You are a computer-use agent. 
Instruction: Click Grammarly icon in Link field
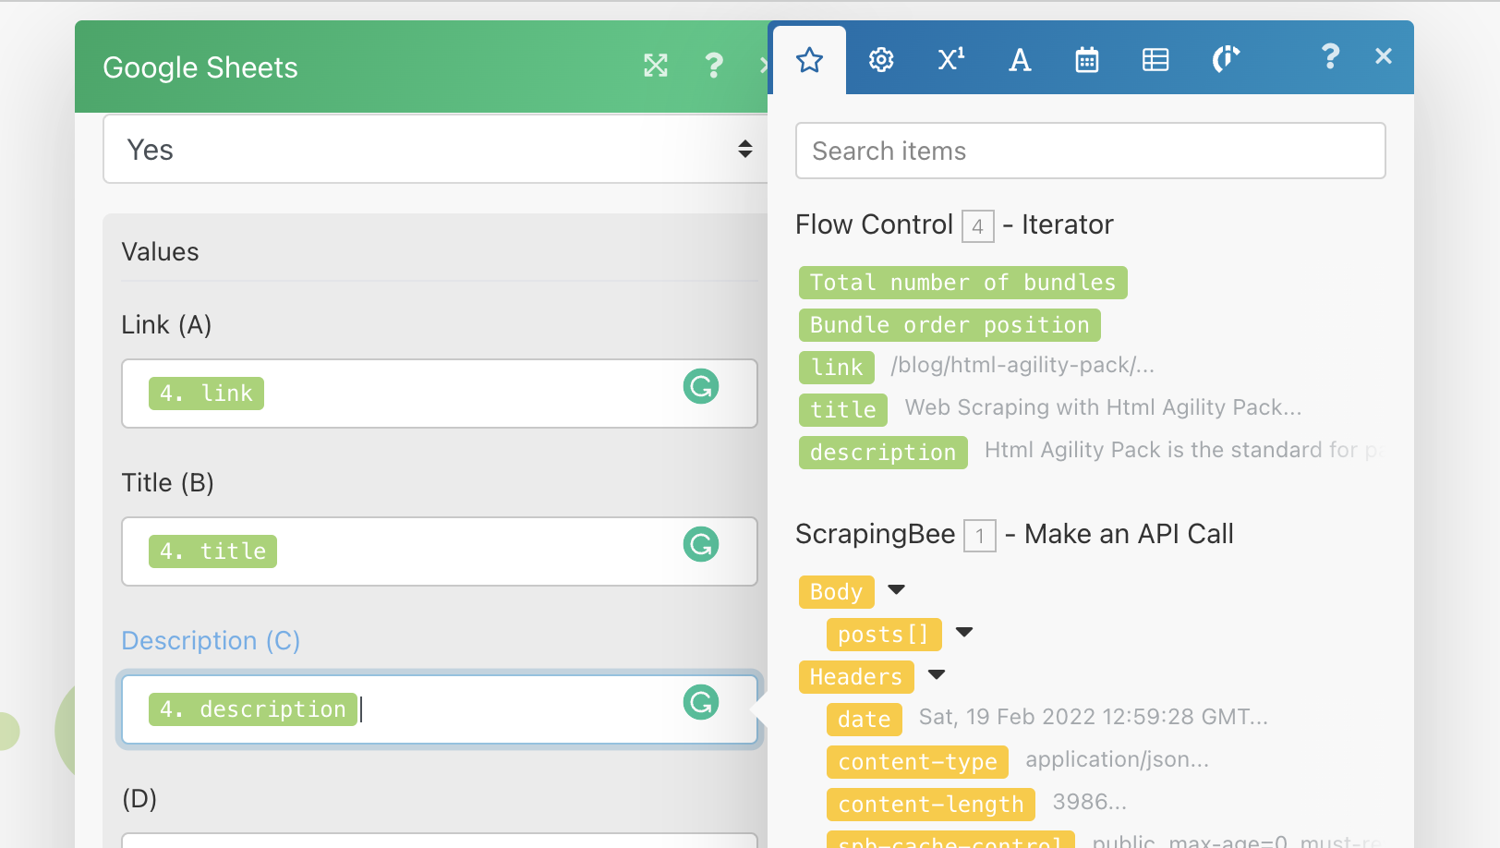(x=701, y=387)
